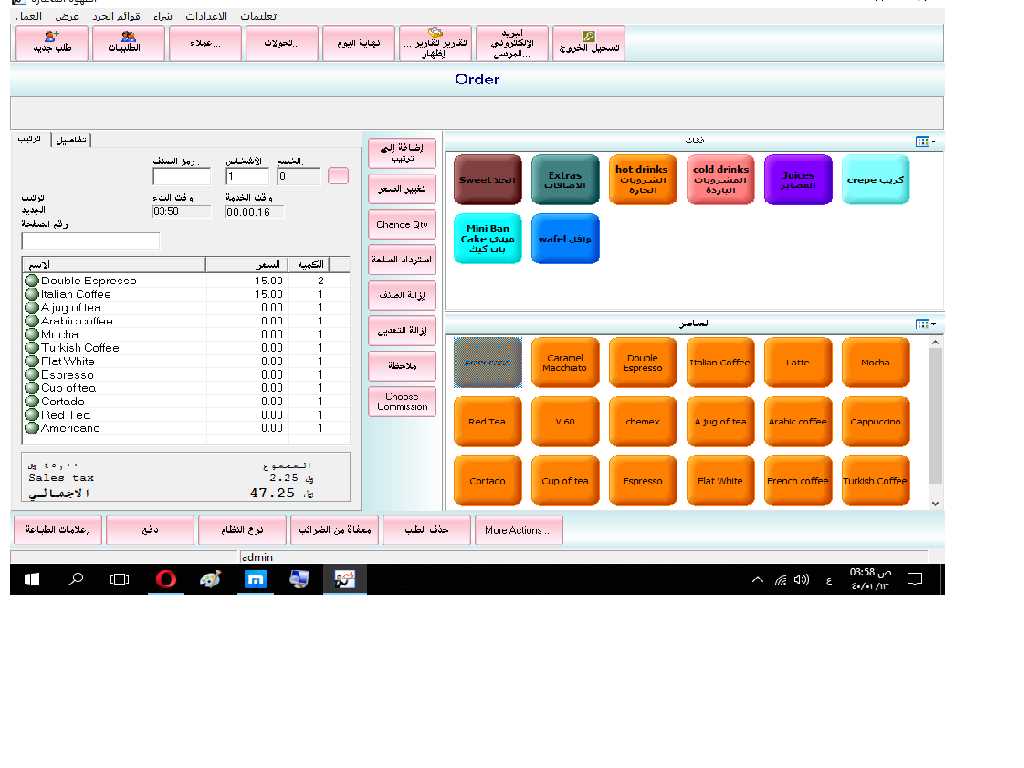
Task: Add Red Tea item tile
Action: tap(487, 421)
